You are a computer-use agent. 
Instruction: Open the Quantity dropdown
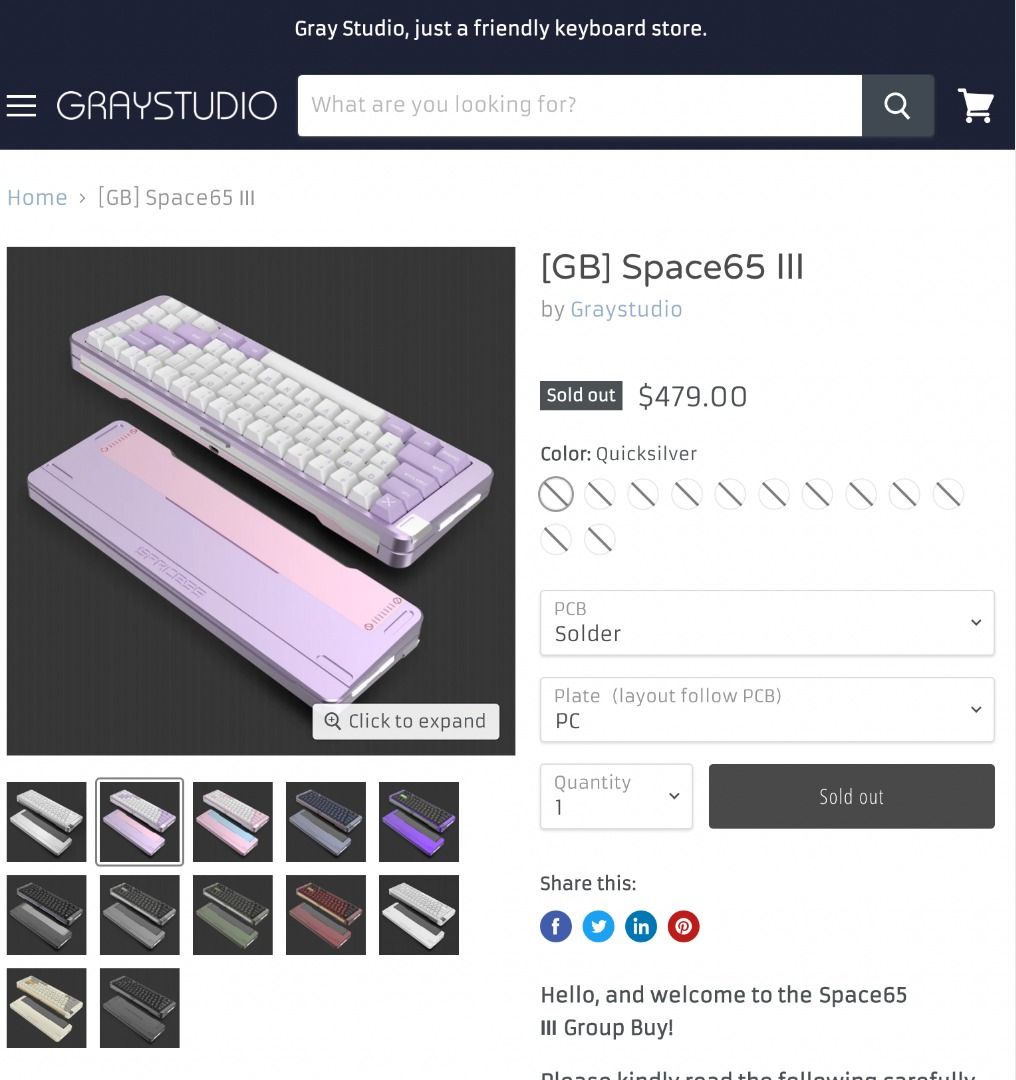(616, 796)
